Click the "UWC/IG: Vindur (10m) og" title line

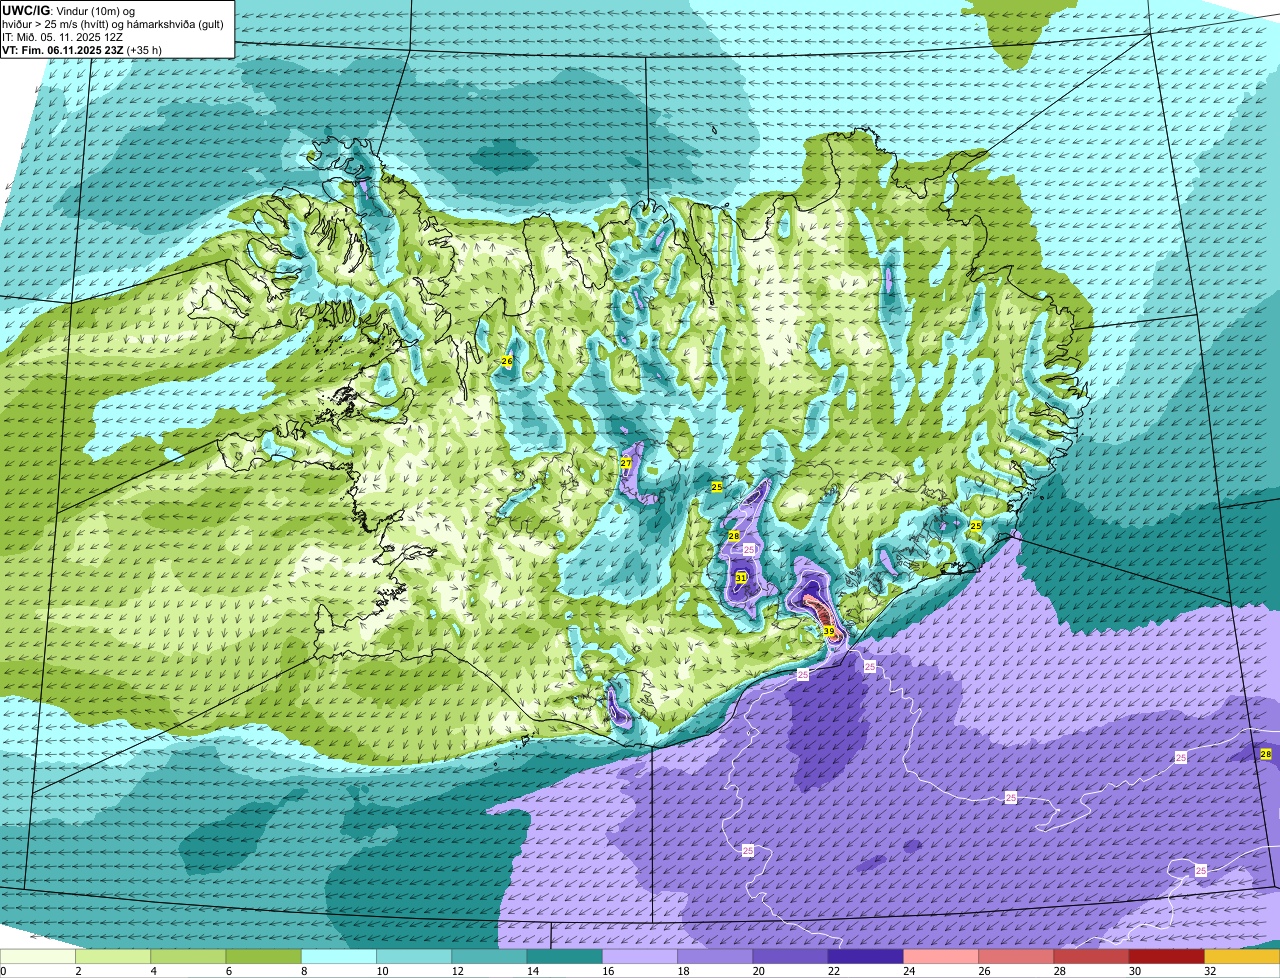(68, 9)
